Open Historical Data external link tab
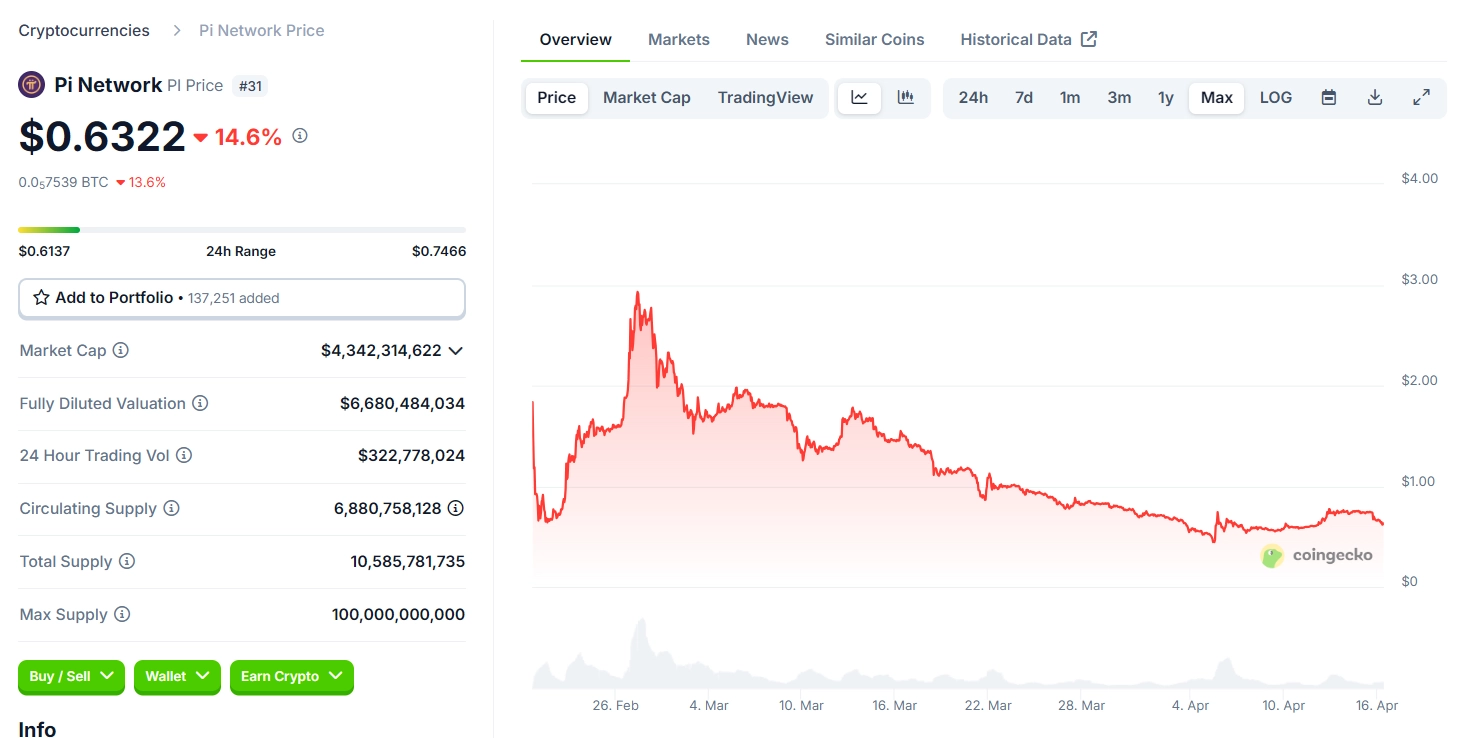The height and width of the screenshot is (738, 1467). coord(1029,40)
